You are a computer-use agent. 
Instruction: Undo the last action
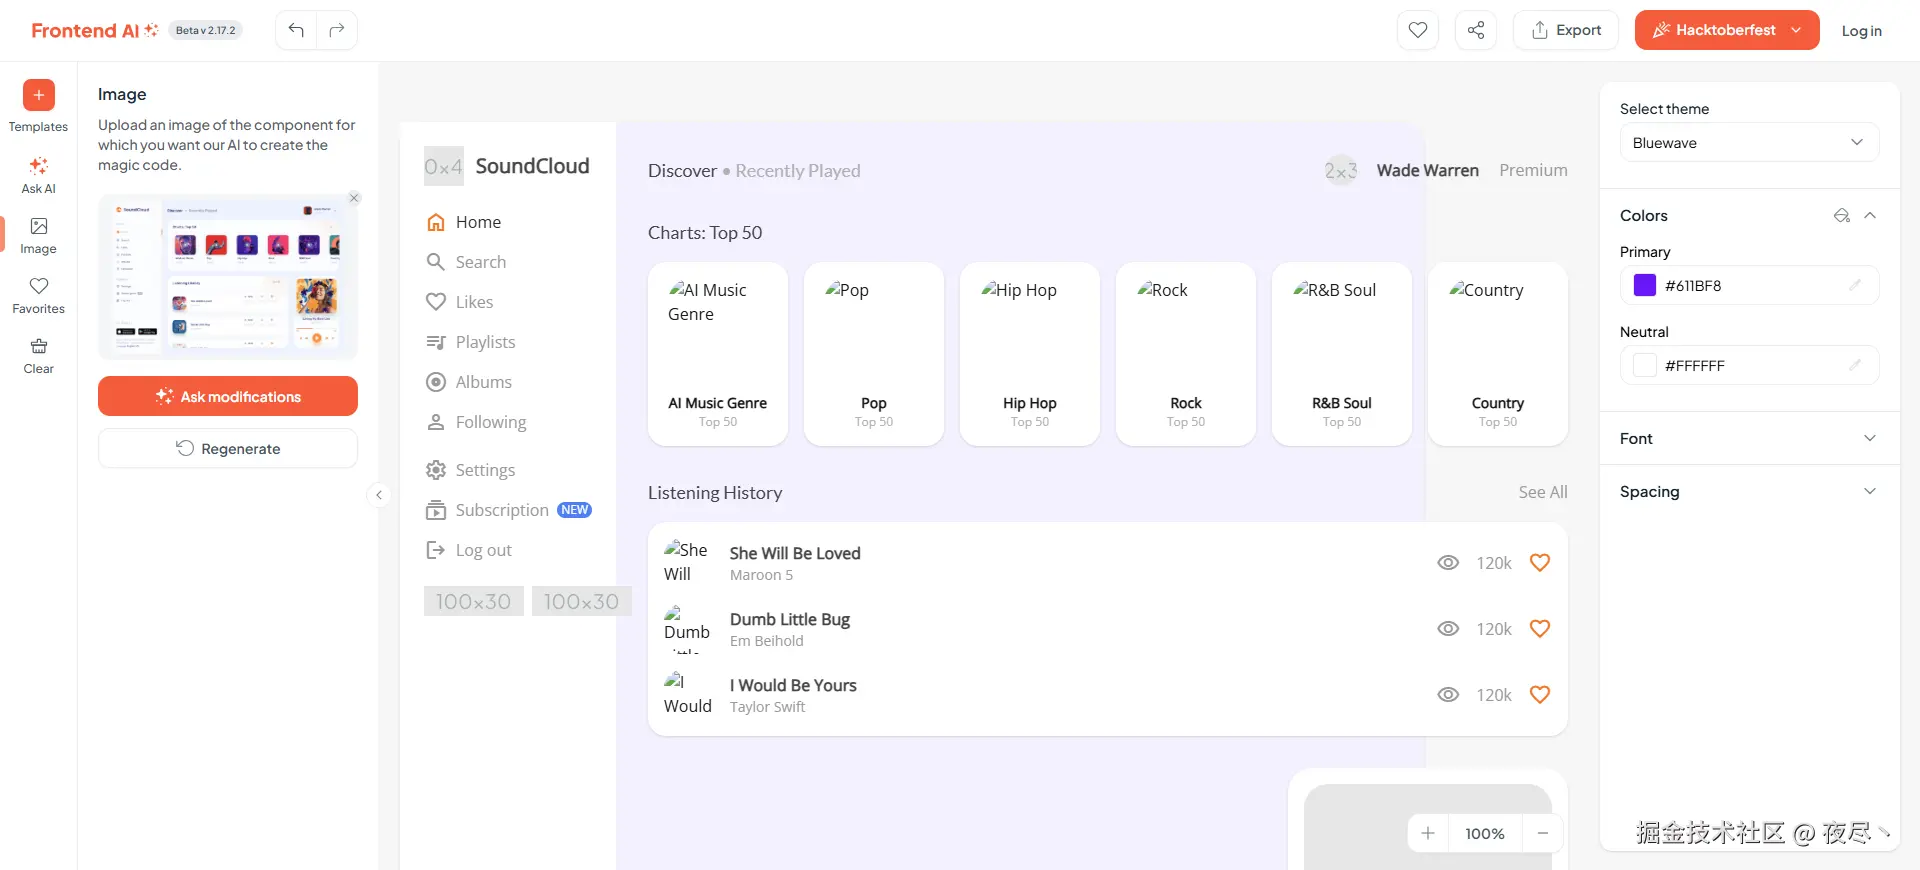point(296,30)
